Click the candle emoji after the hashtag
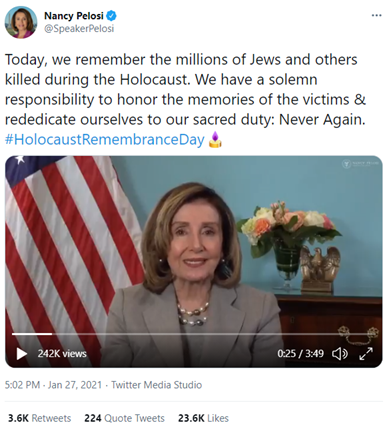The image size is (389, 431). click(215, 139)
